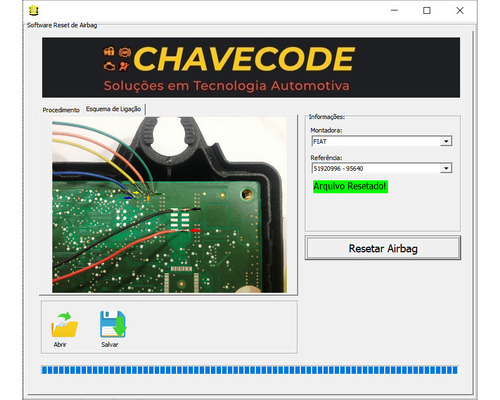The image size is (500, 400).
Task: Click the Resetar Airbag button
Action: 383,248
